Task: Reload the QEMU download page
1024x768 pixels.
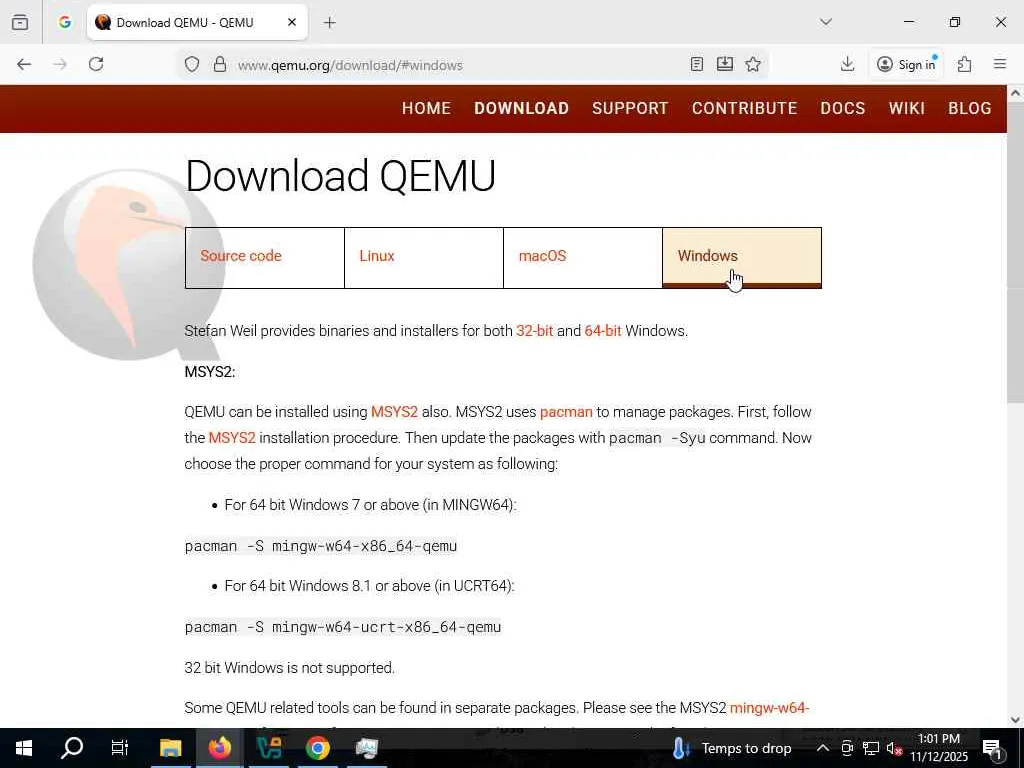Action: click(96, 64)
